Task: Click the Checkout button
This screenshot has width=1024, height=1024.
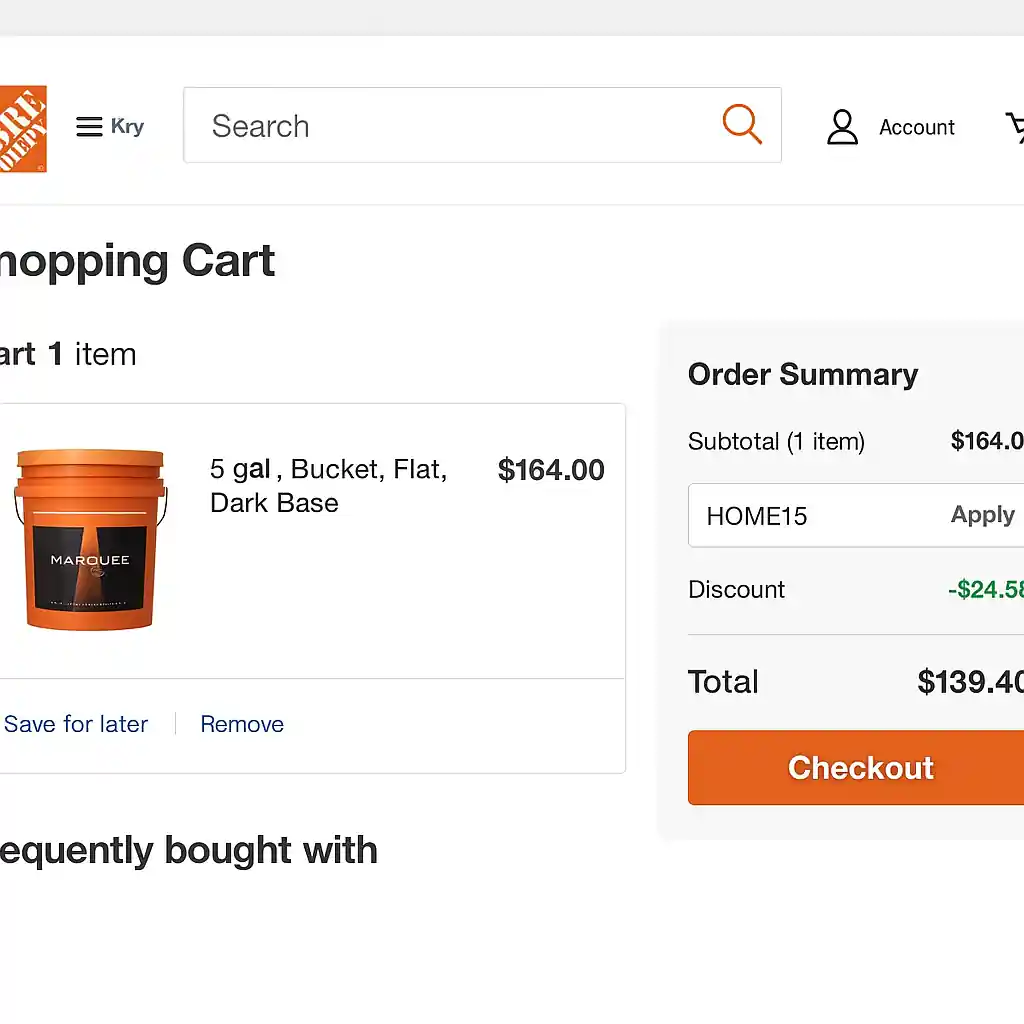Action: click(x=860, y=768)
